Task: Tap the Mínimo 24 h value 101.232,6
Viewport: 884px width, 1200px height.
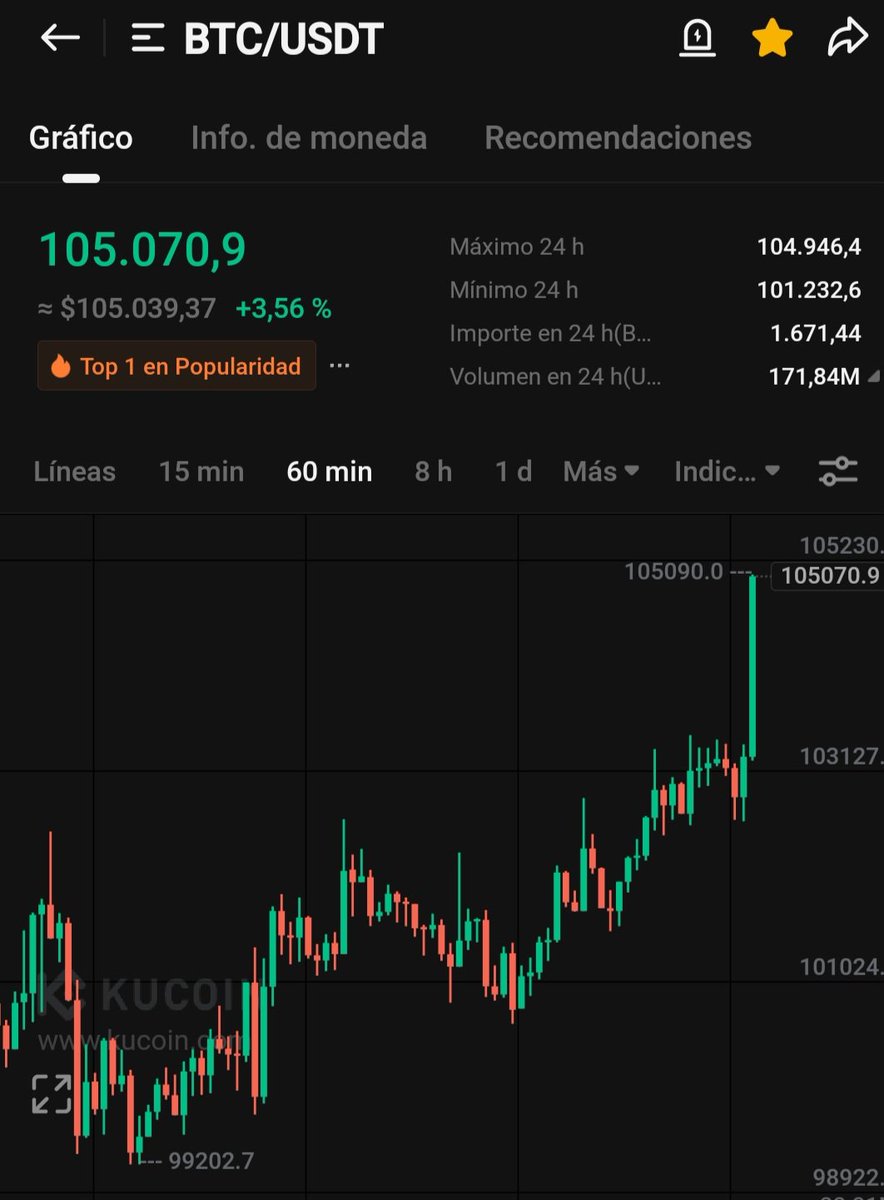Action: [x=809, y=291]
